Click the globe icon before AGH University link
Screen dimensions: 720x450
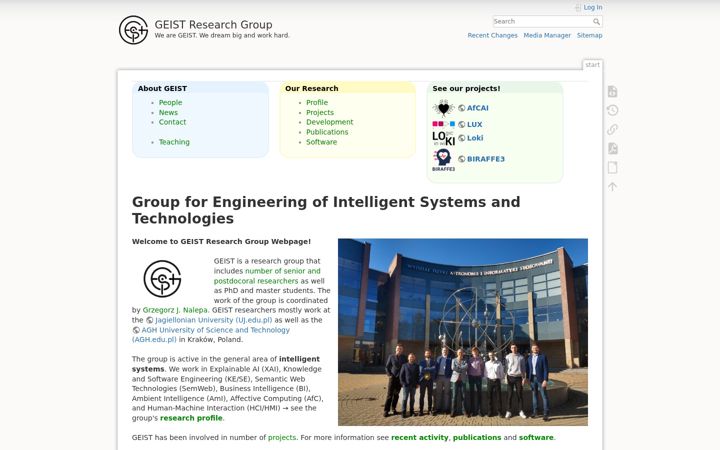click(136, 330)
